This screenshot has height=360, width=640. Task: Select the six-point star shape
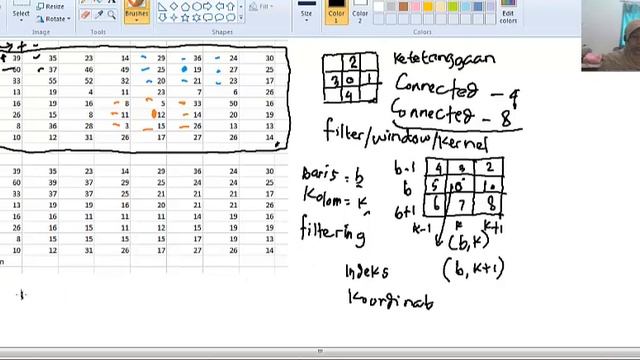tap(197, 18)
